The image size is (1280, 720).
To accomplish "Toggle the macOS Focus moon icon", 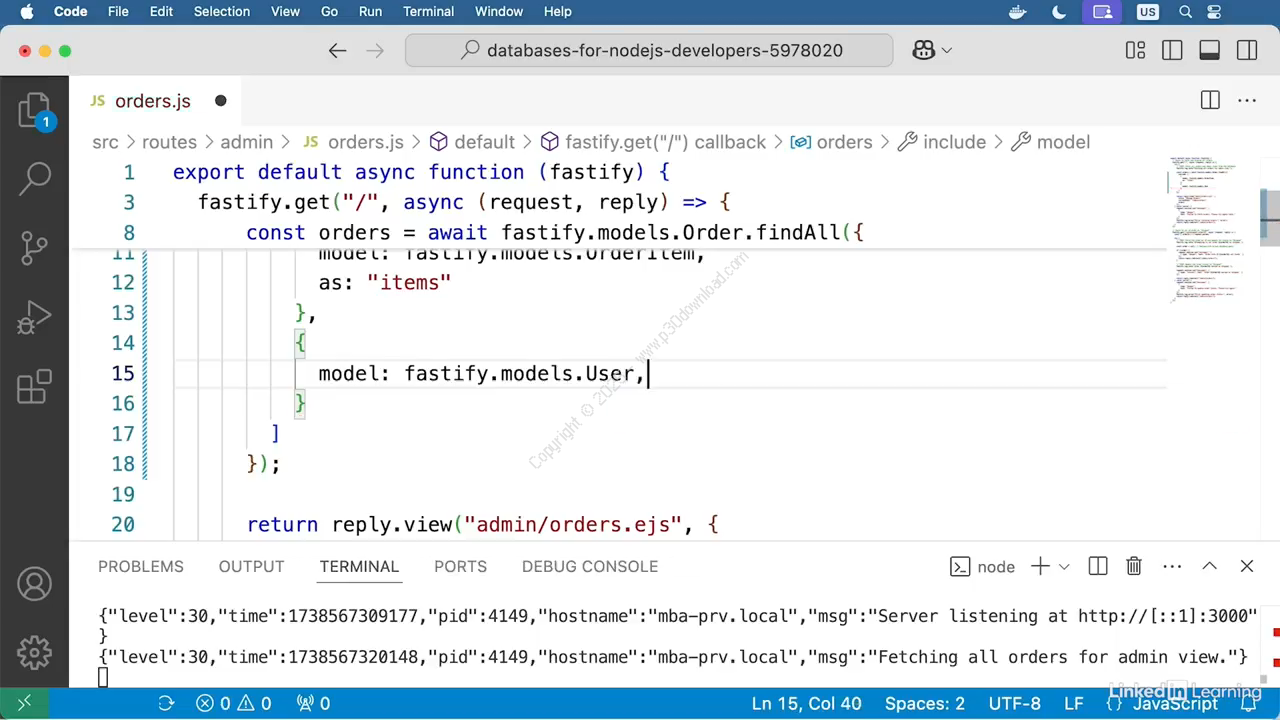I will [x=1059, y=12].
